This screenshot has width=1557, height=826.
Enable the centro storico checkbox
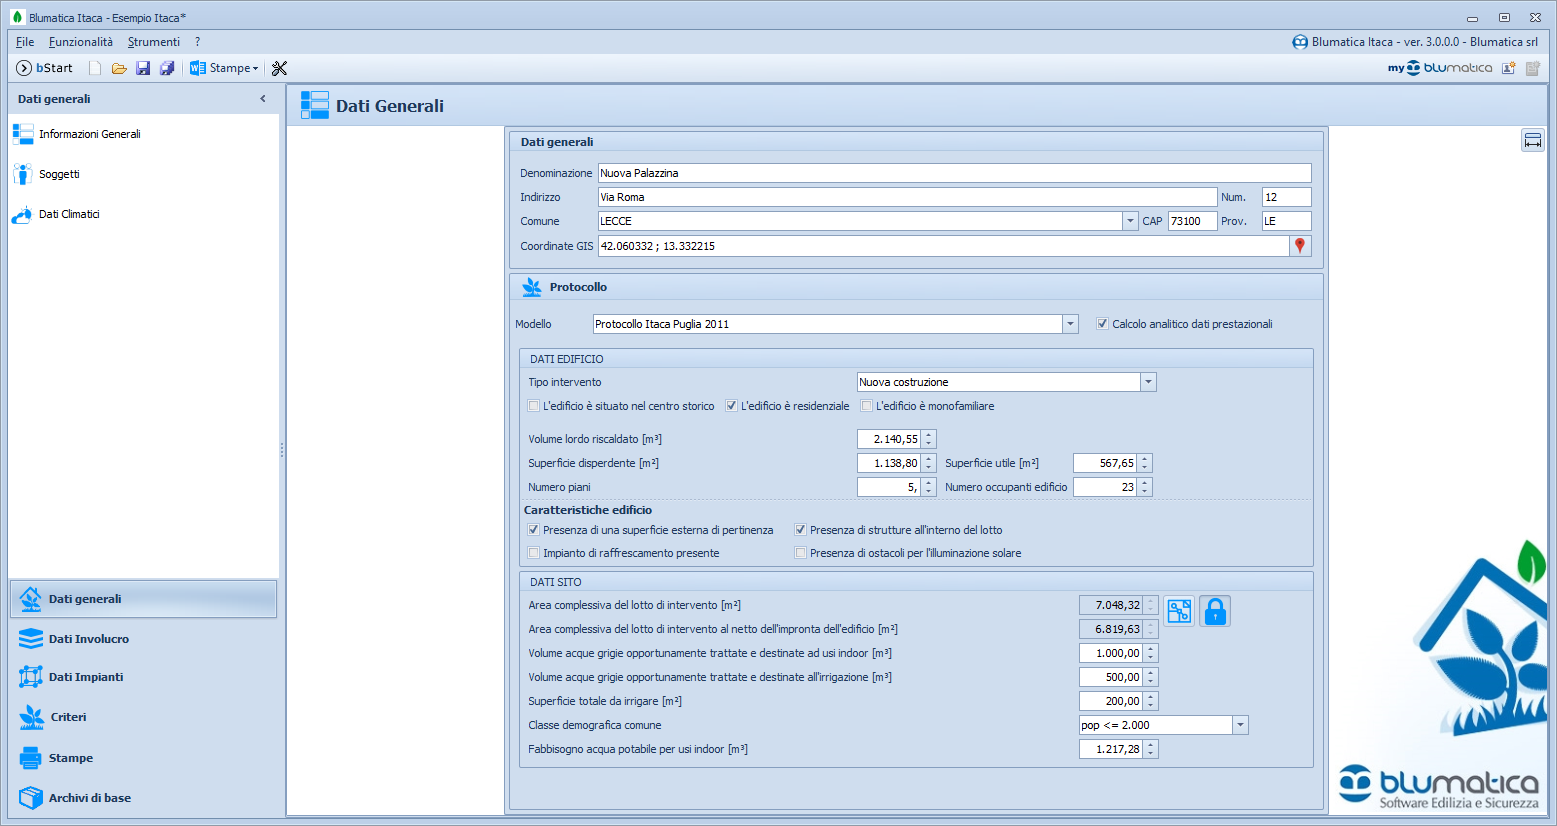point(534,406)
